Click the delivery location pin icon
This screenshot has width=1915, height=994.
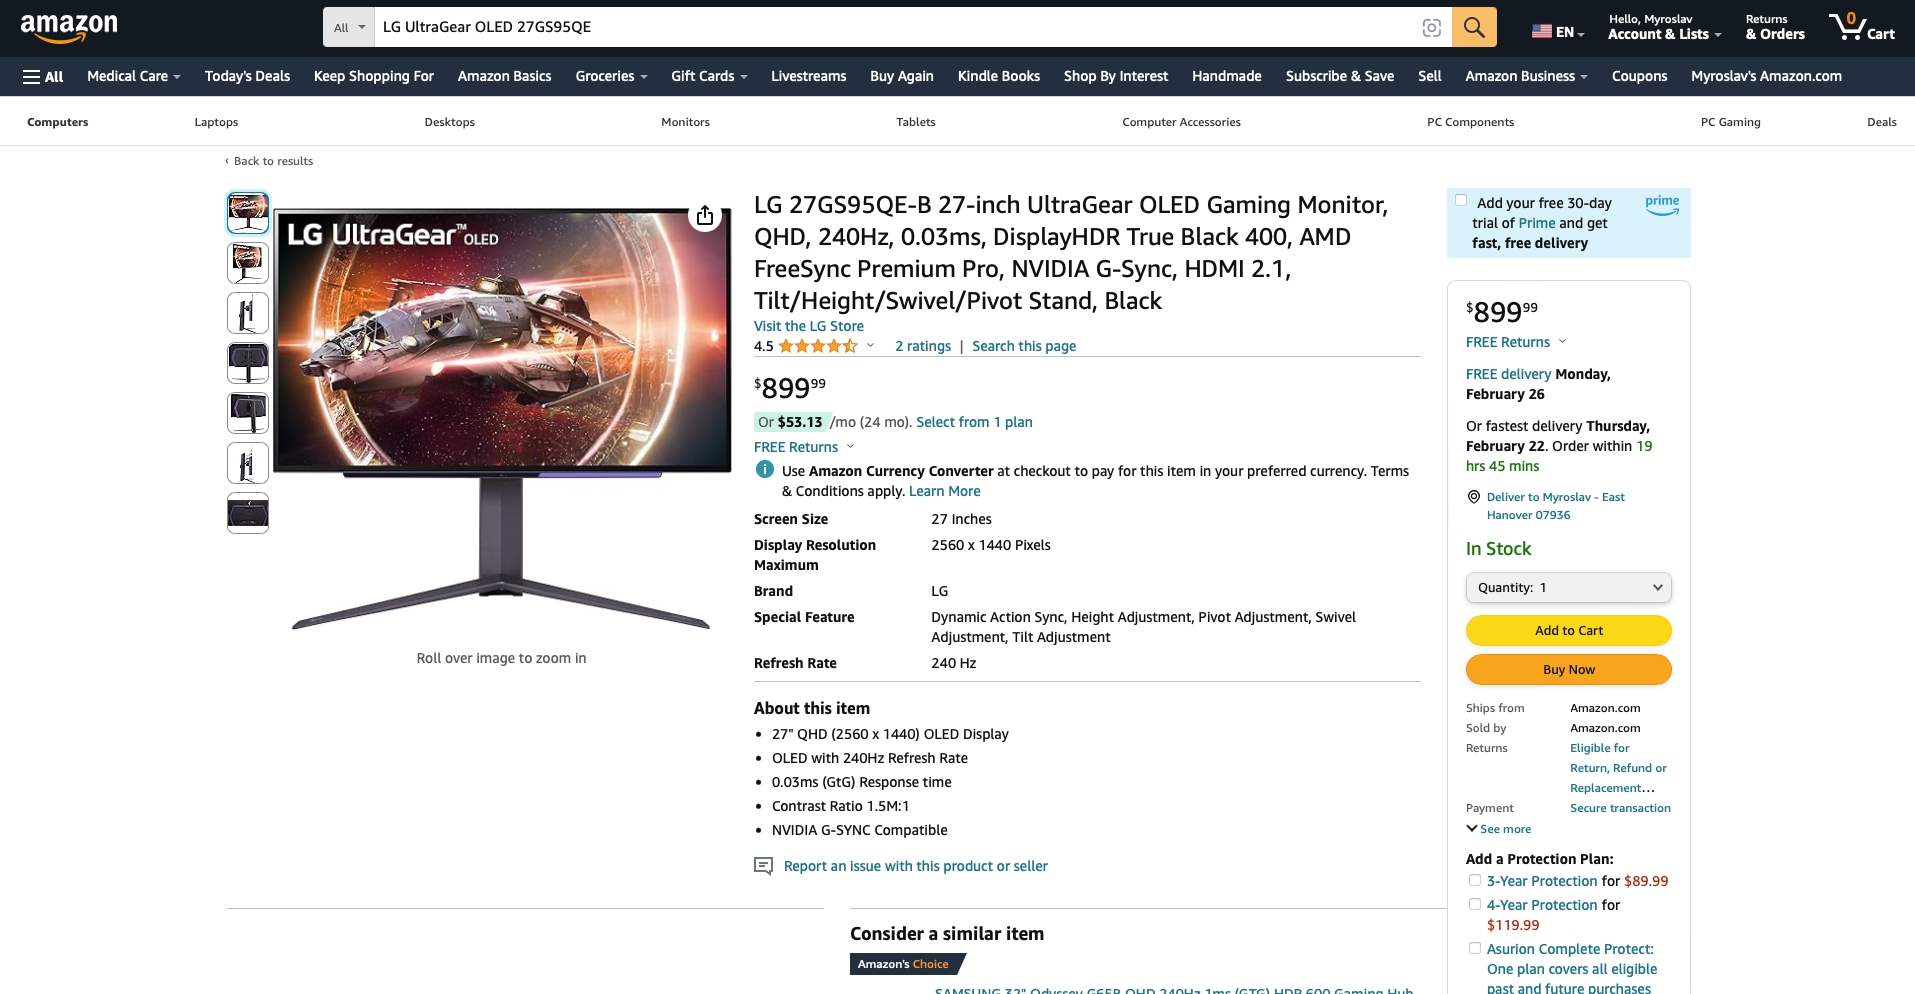point(1473,497)
